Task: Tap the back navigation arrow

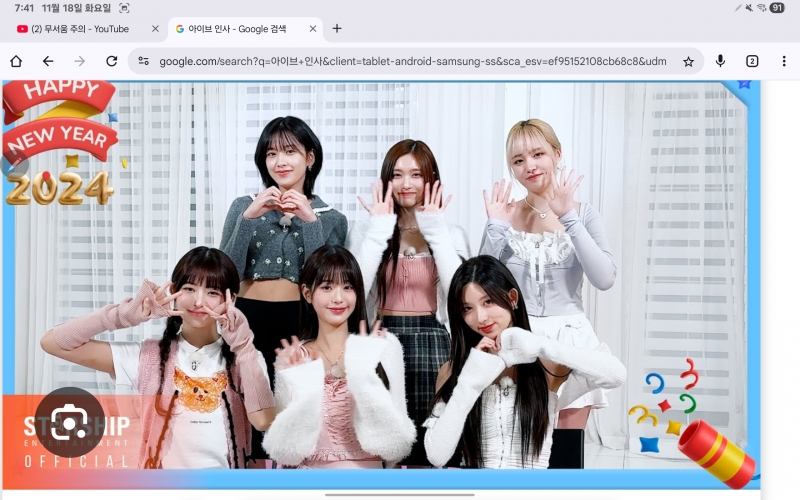Action: click(x=48, y=61)
